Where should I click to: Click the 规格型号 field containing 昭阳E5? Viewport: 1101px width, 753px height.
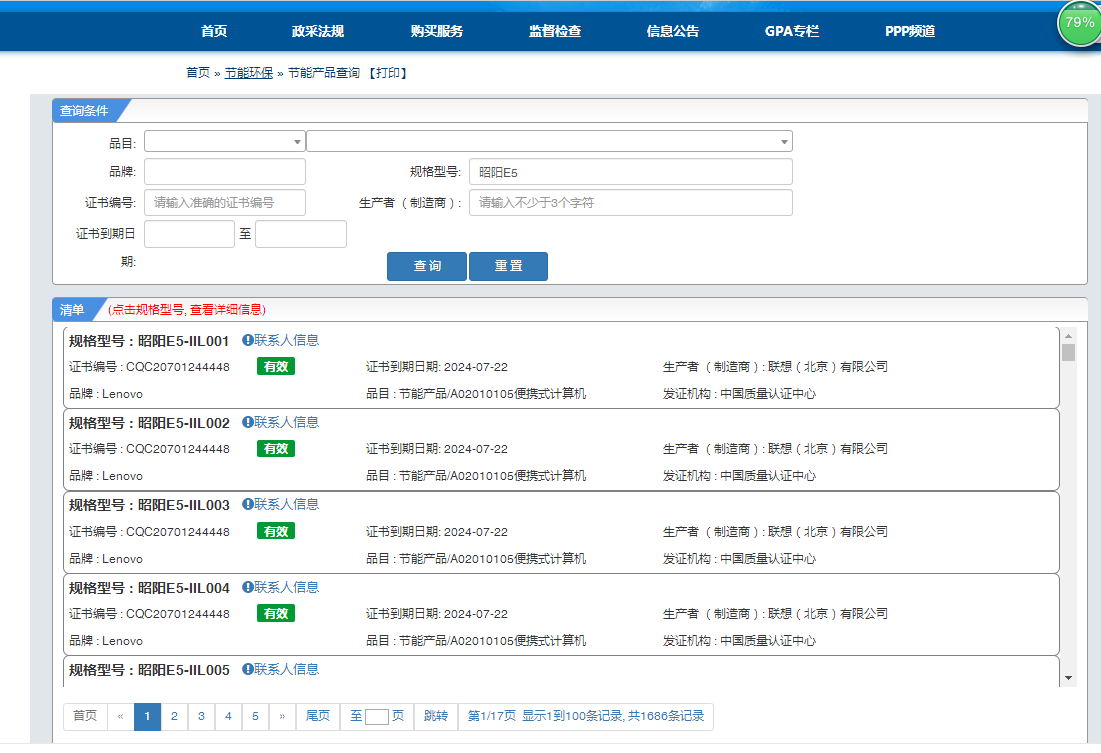coord(631,171)
